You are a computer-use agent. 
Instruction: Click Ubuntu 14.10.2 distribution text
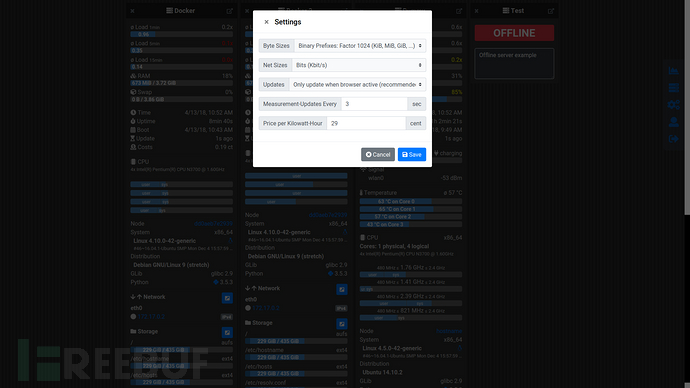382,372
